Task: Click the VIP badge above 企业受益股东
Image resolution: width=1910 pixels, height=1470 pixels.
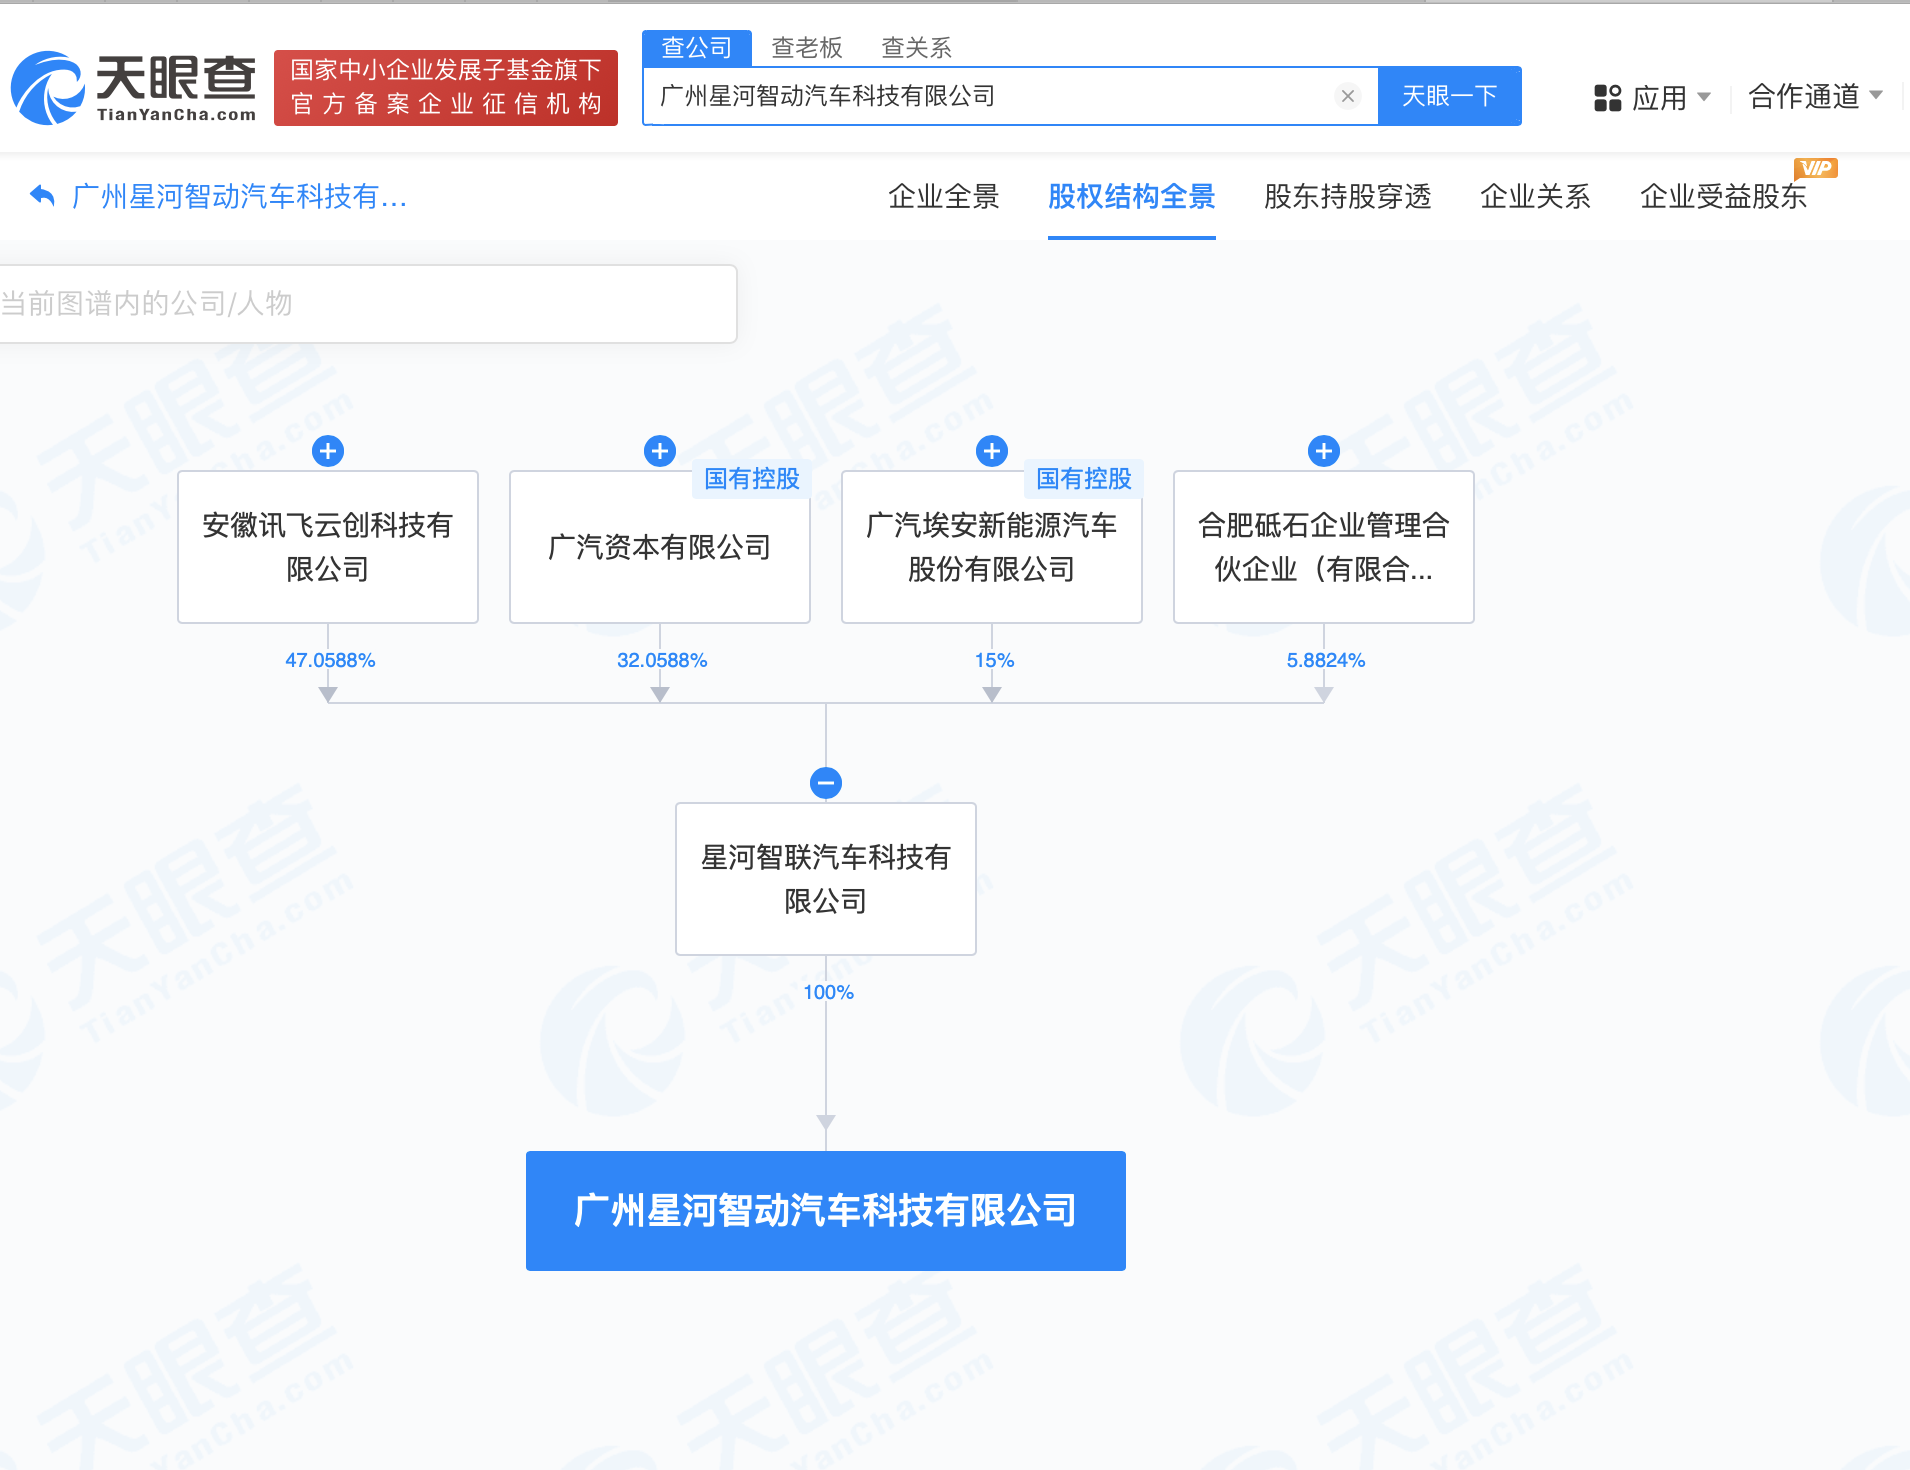Action: pyautogui.click(x=1817, y=168)
